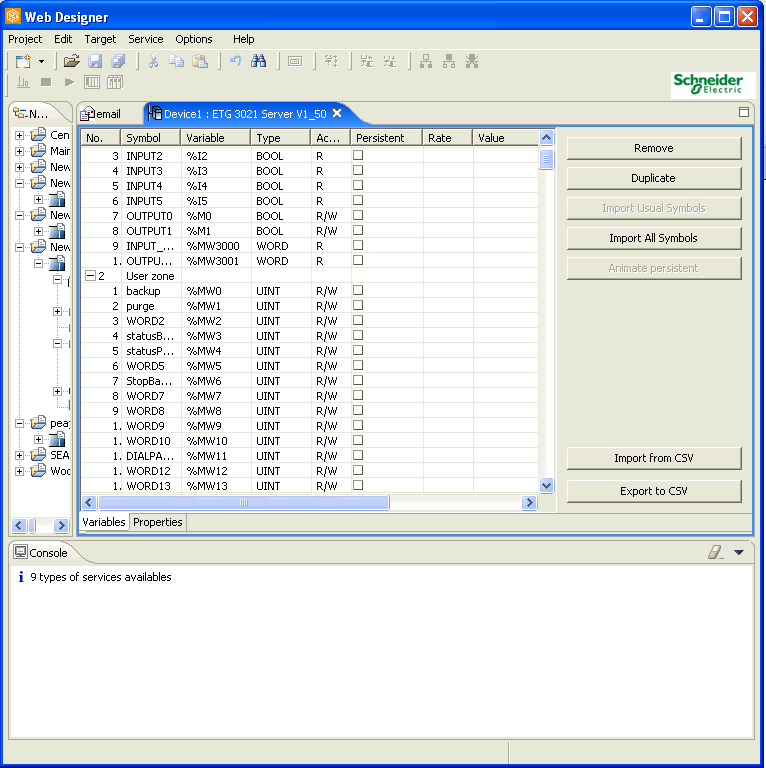Toggle Persistent checkbox for INPUT2

pos(358,155)
